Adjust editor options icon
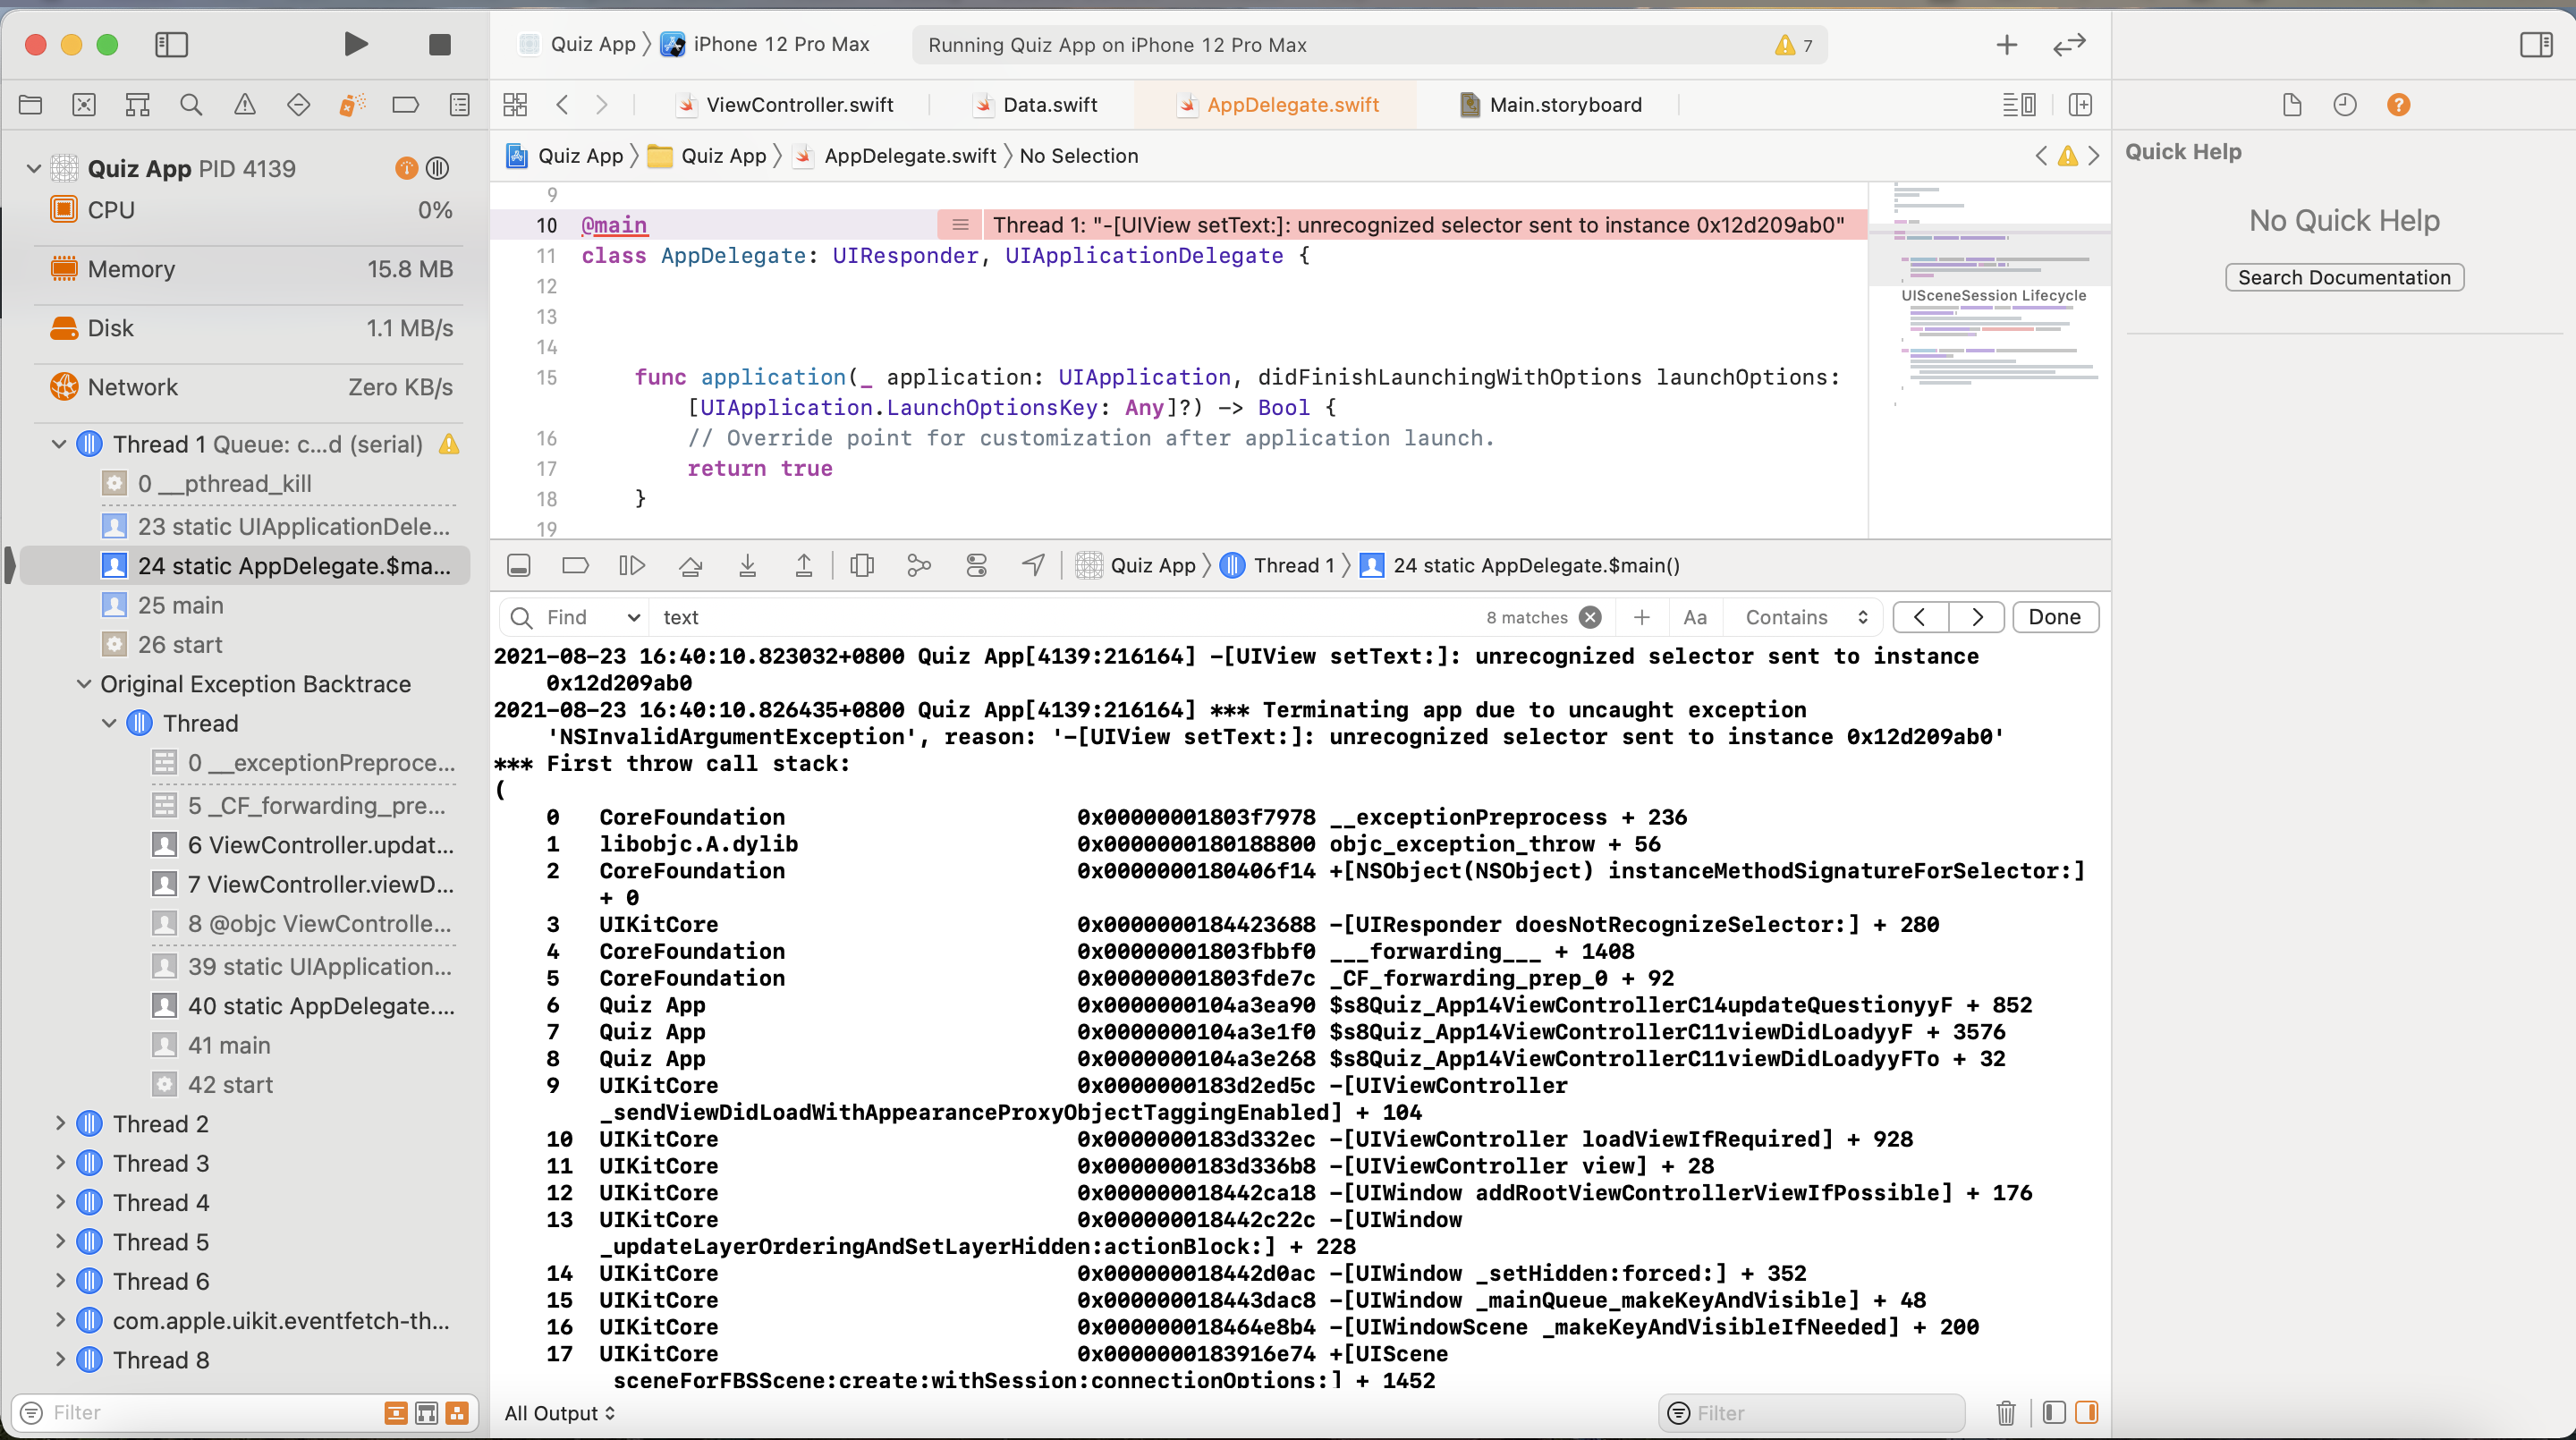This screenshot has width=2576, height=1440. click(x=2019, y=104)
